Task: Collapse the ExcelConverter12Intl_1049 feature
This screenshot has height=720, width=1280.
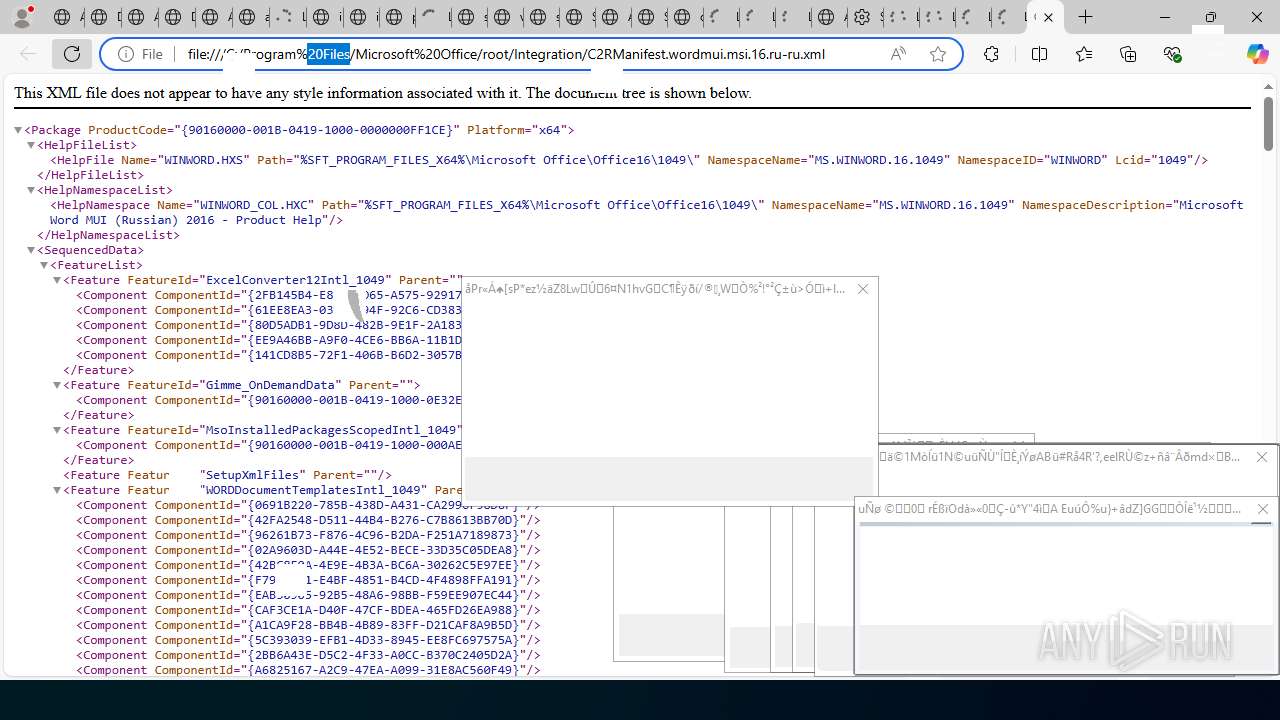Action: pos(57,280)
